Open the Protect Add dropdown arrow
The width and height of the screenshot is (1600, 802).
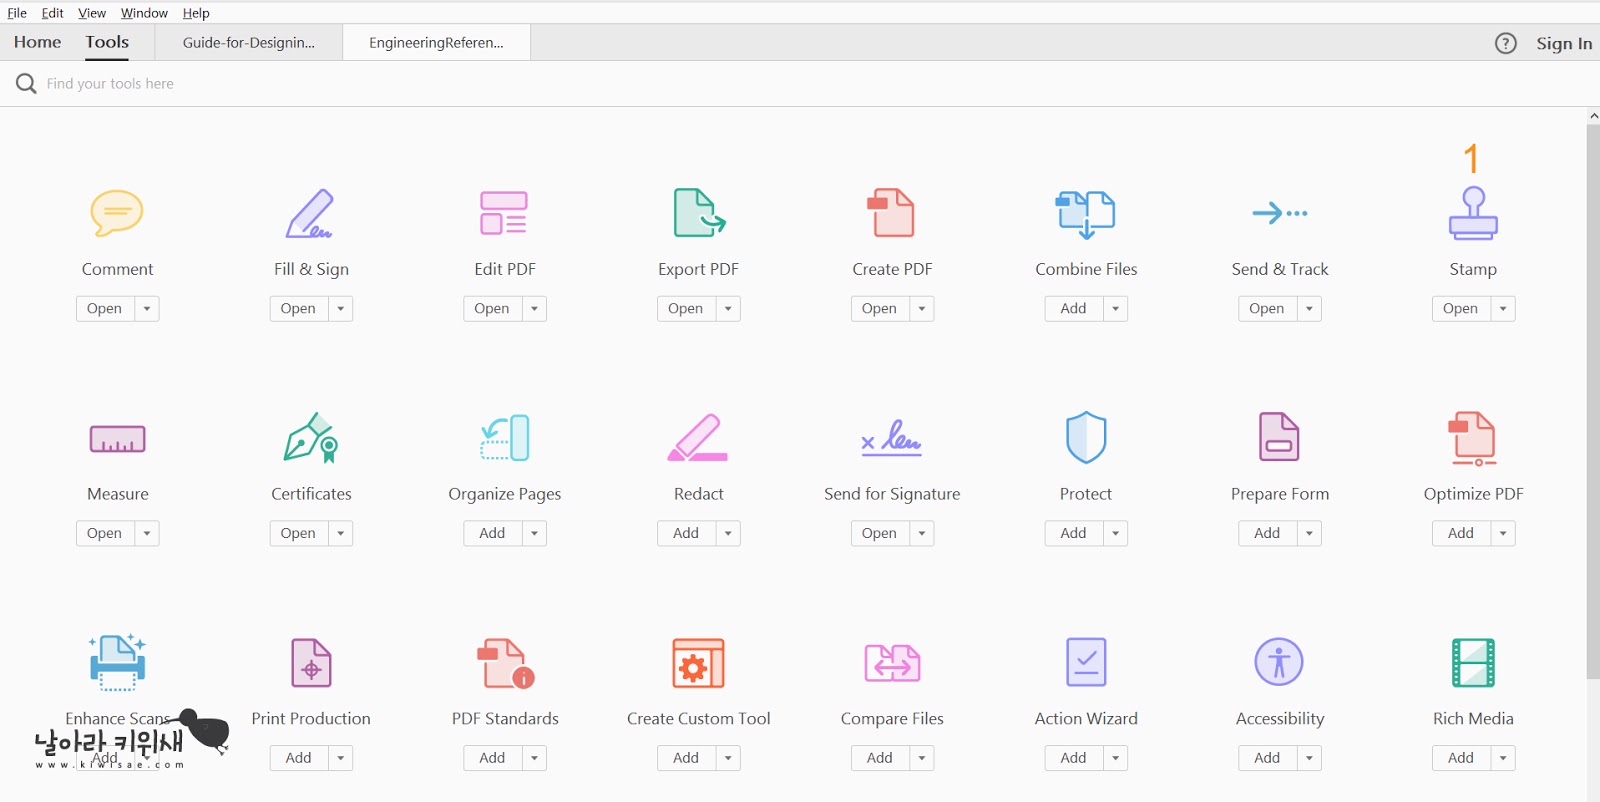pos(1116,534)
